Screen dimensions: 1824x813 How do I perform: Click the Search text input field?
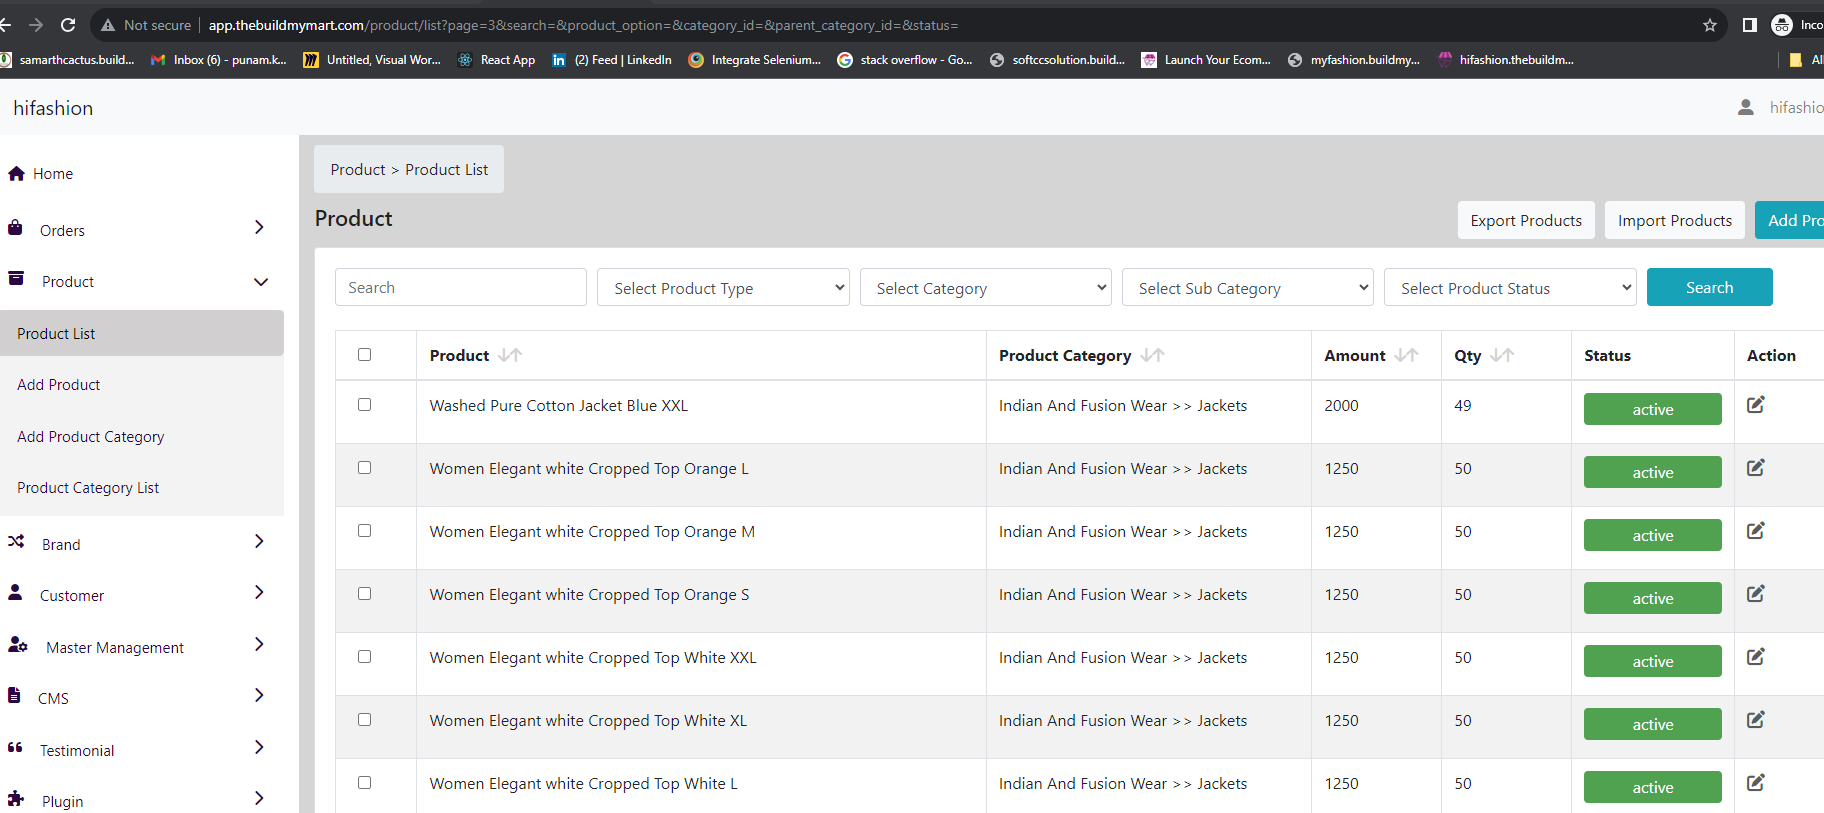pos(461,287)
